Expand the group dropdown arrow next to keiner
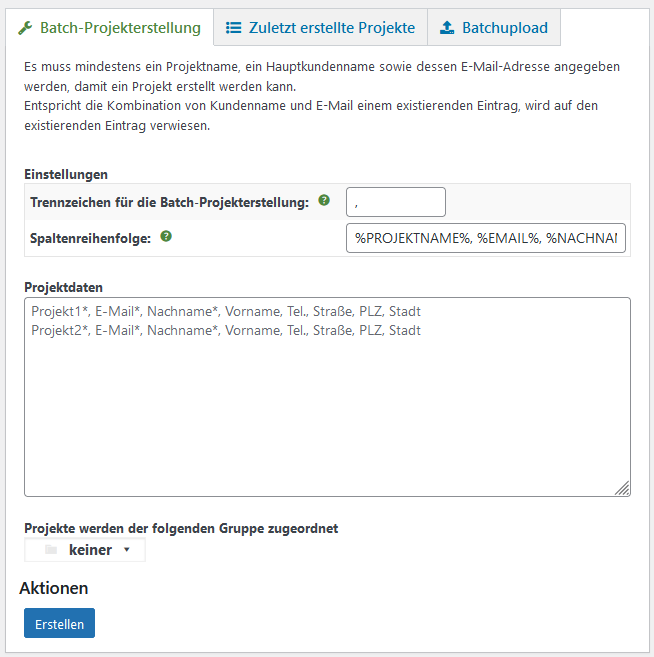 point(126,550)
